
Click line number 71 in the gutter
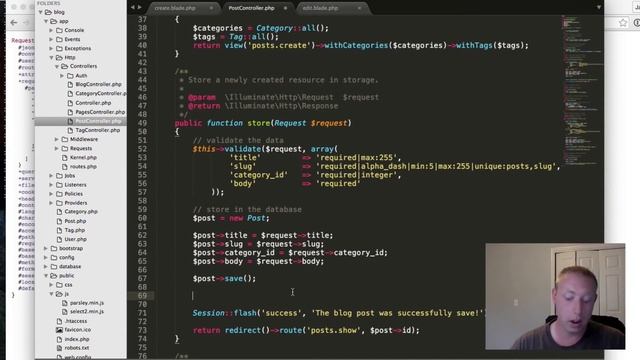142,313
